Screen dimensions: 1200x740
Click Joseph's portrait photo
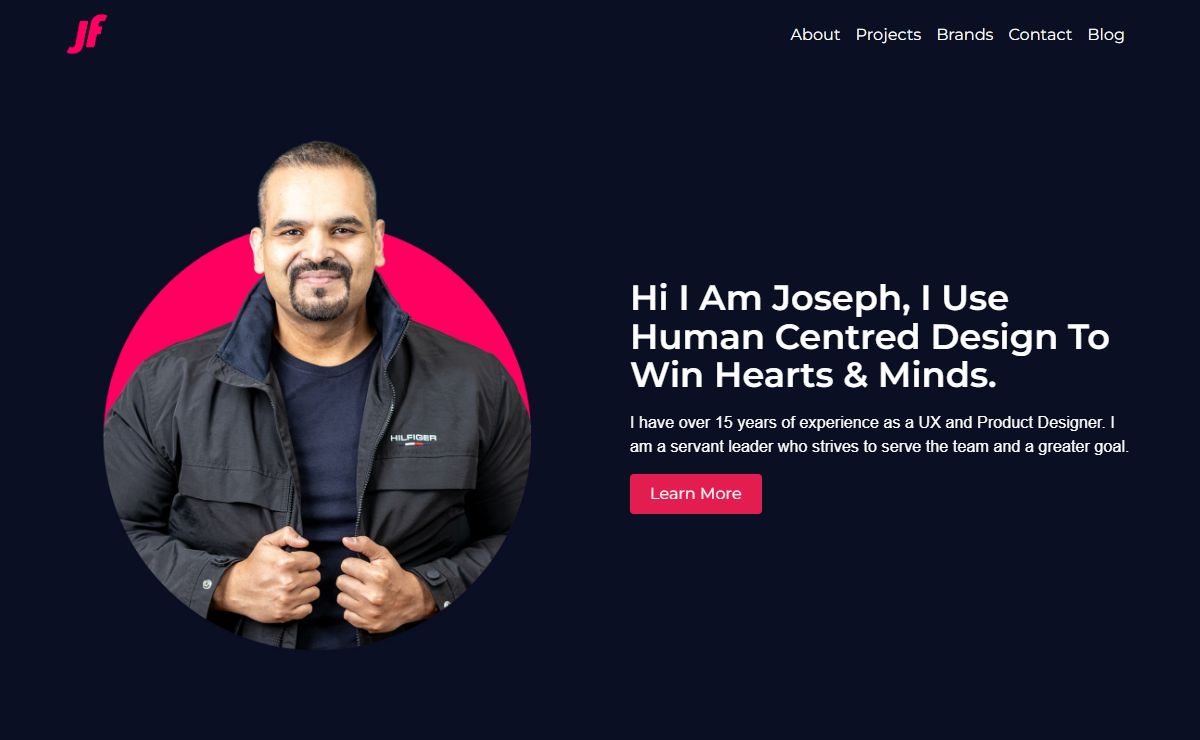click(x=317, y=395)
